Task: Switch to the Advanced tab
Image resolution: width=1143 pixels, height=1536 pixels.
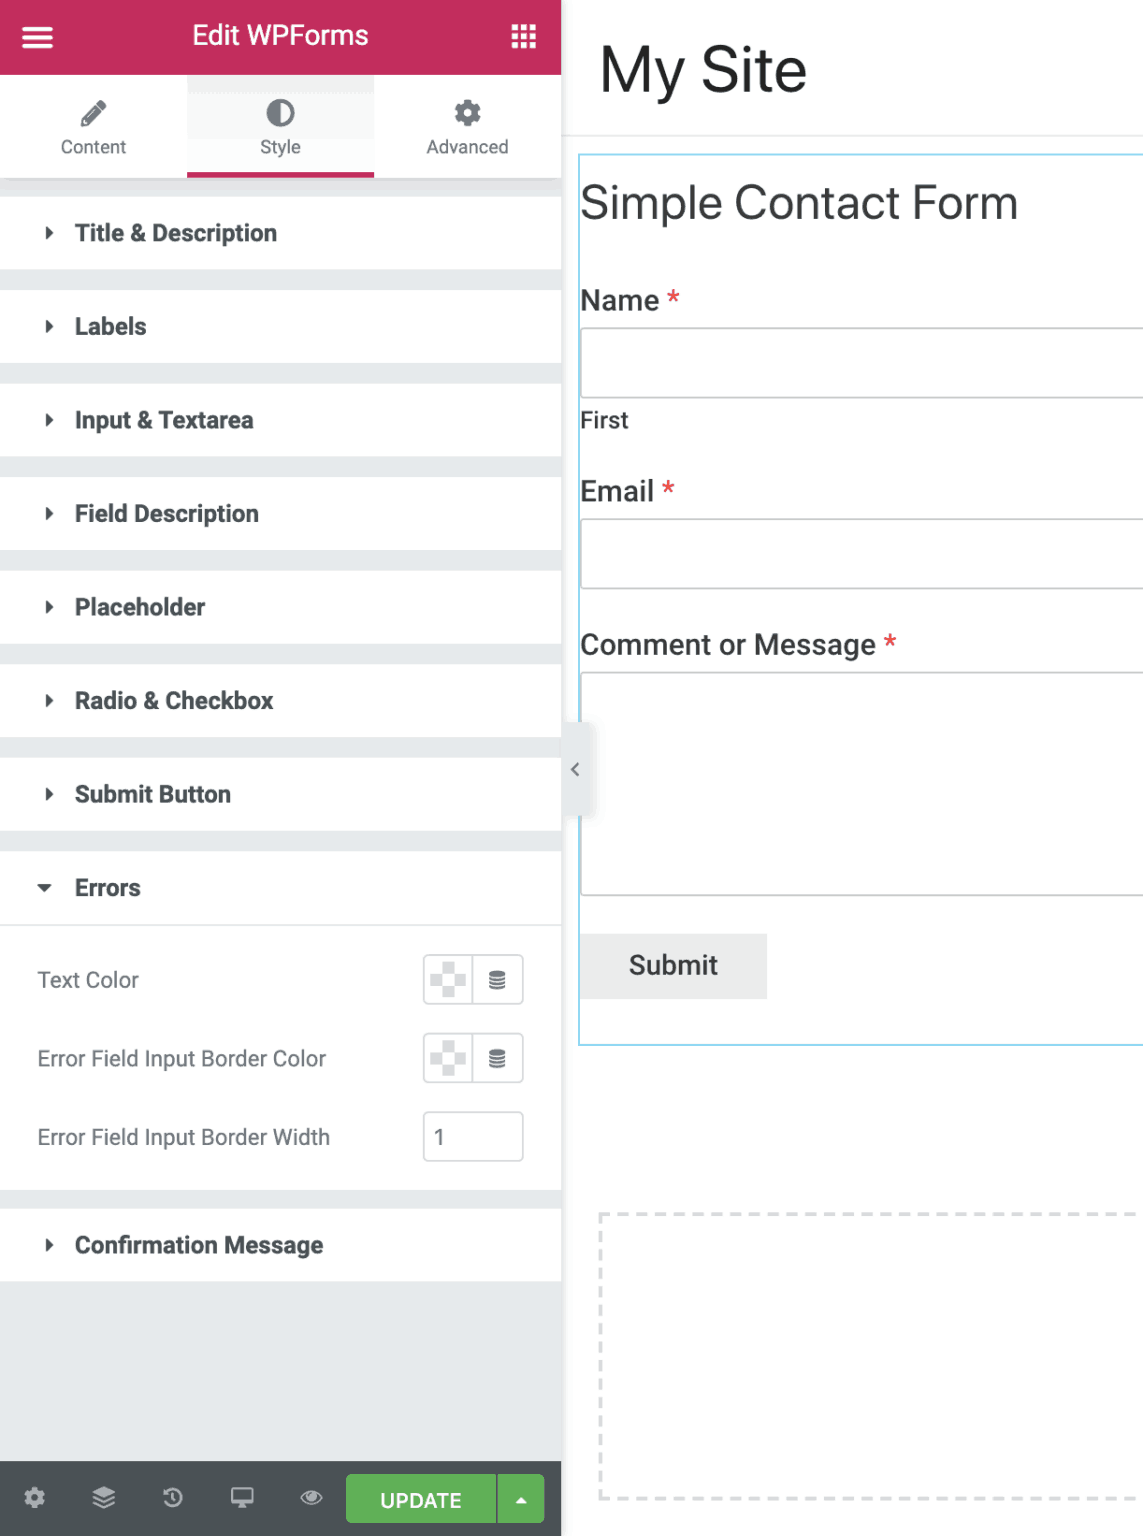Action: click(467, 127)
